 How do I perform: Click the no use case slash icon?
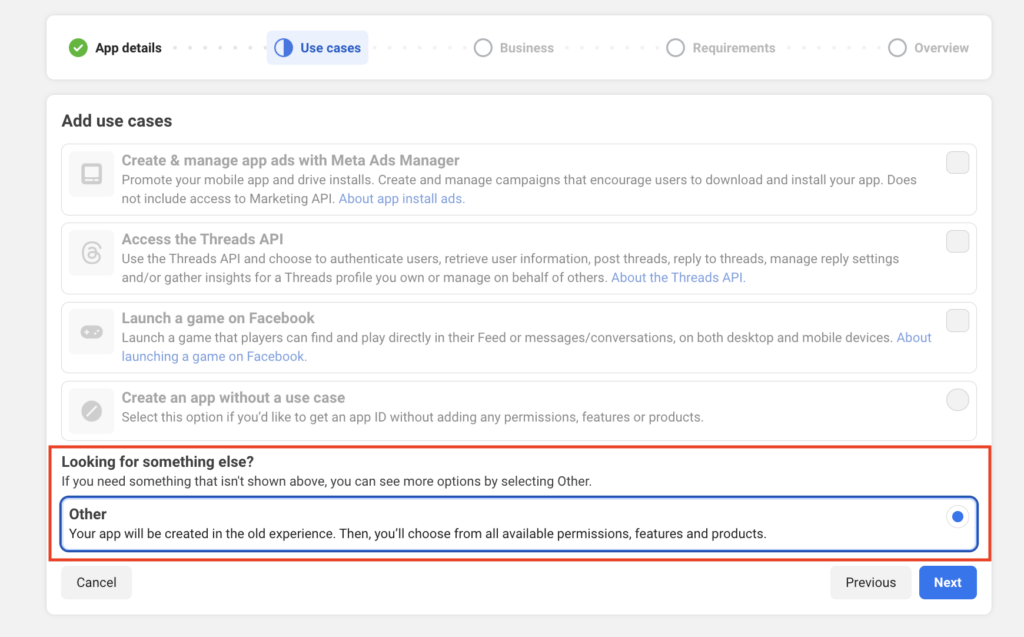pos(92,410)
